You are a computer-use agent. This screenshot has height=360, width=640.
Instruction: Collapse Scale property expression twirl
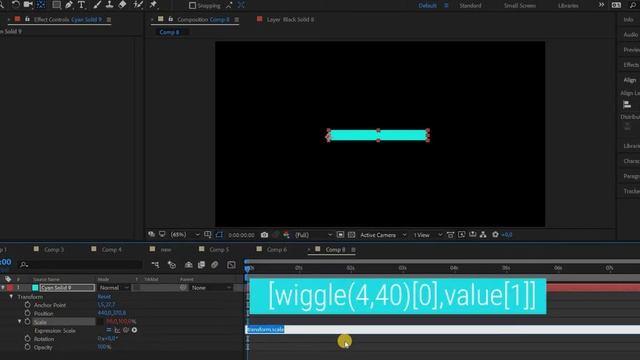19,322
